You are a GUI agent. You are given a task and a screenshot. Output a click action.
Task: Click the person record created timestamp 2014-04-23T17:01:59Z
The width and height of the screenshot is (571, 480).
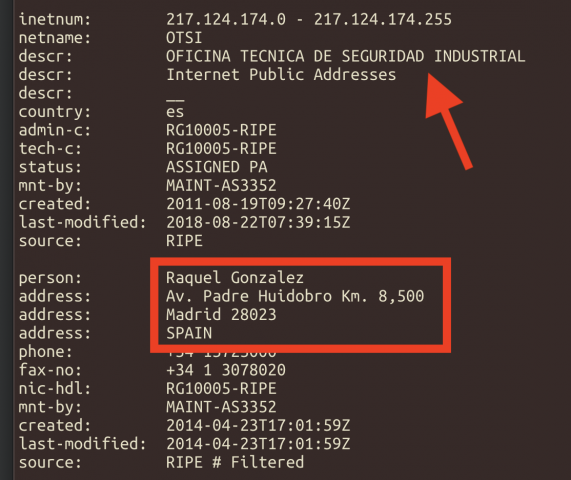[258, 425]
